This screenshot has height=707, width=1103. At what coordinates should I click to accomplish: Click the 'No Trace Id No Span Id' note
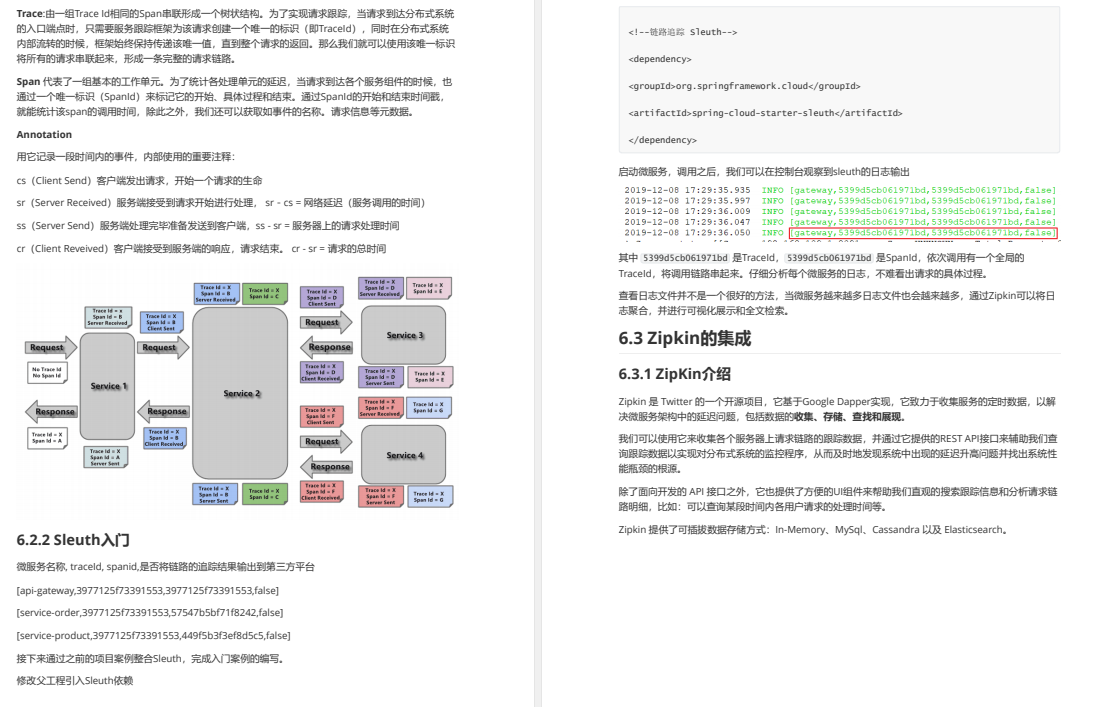[47, 373]
